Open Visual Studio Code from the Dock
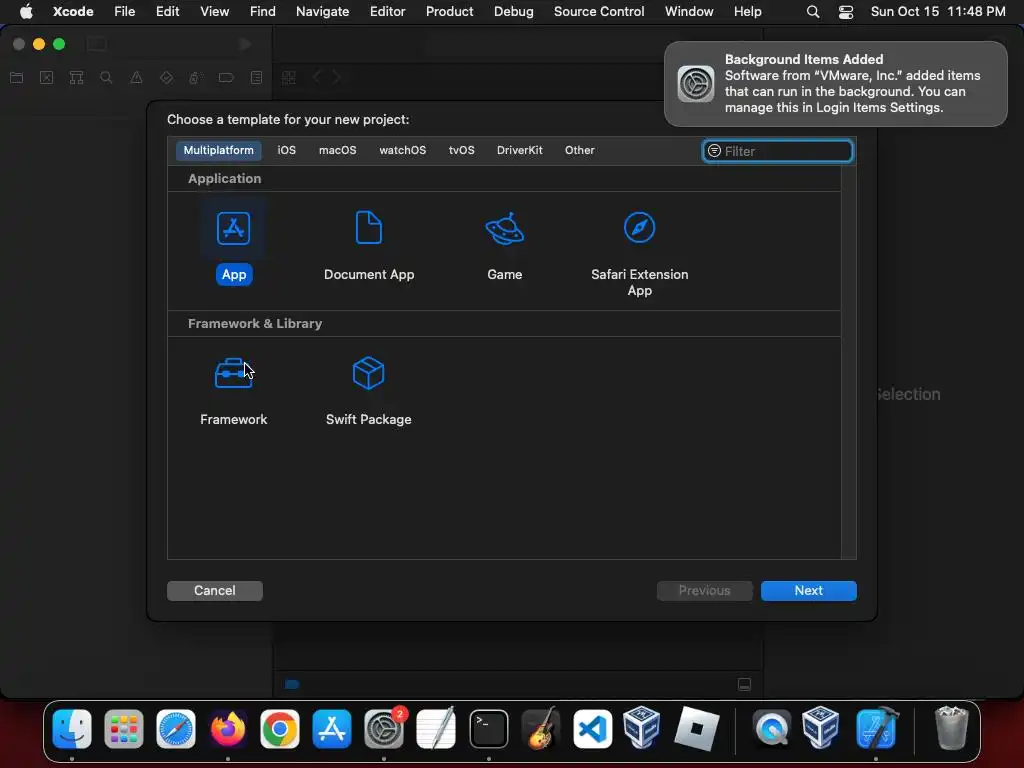Viewport: 1024px width, 768px height. 592,728
